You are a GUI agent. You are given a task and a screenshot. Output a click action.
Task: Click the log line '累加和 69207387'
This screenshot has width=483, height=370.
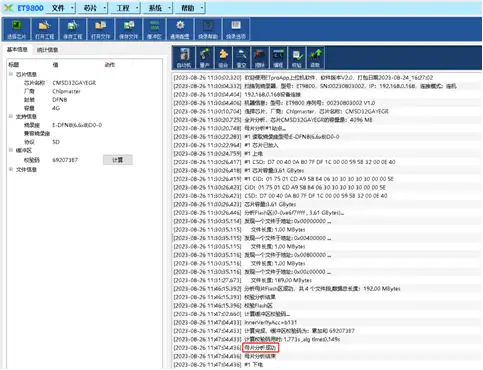[x=264, y=331]
